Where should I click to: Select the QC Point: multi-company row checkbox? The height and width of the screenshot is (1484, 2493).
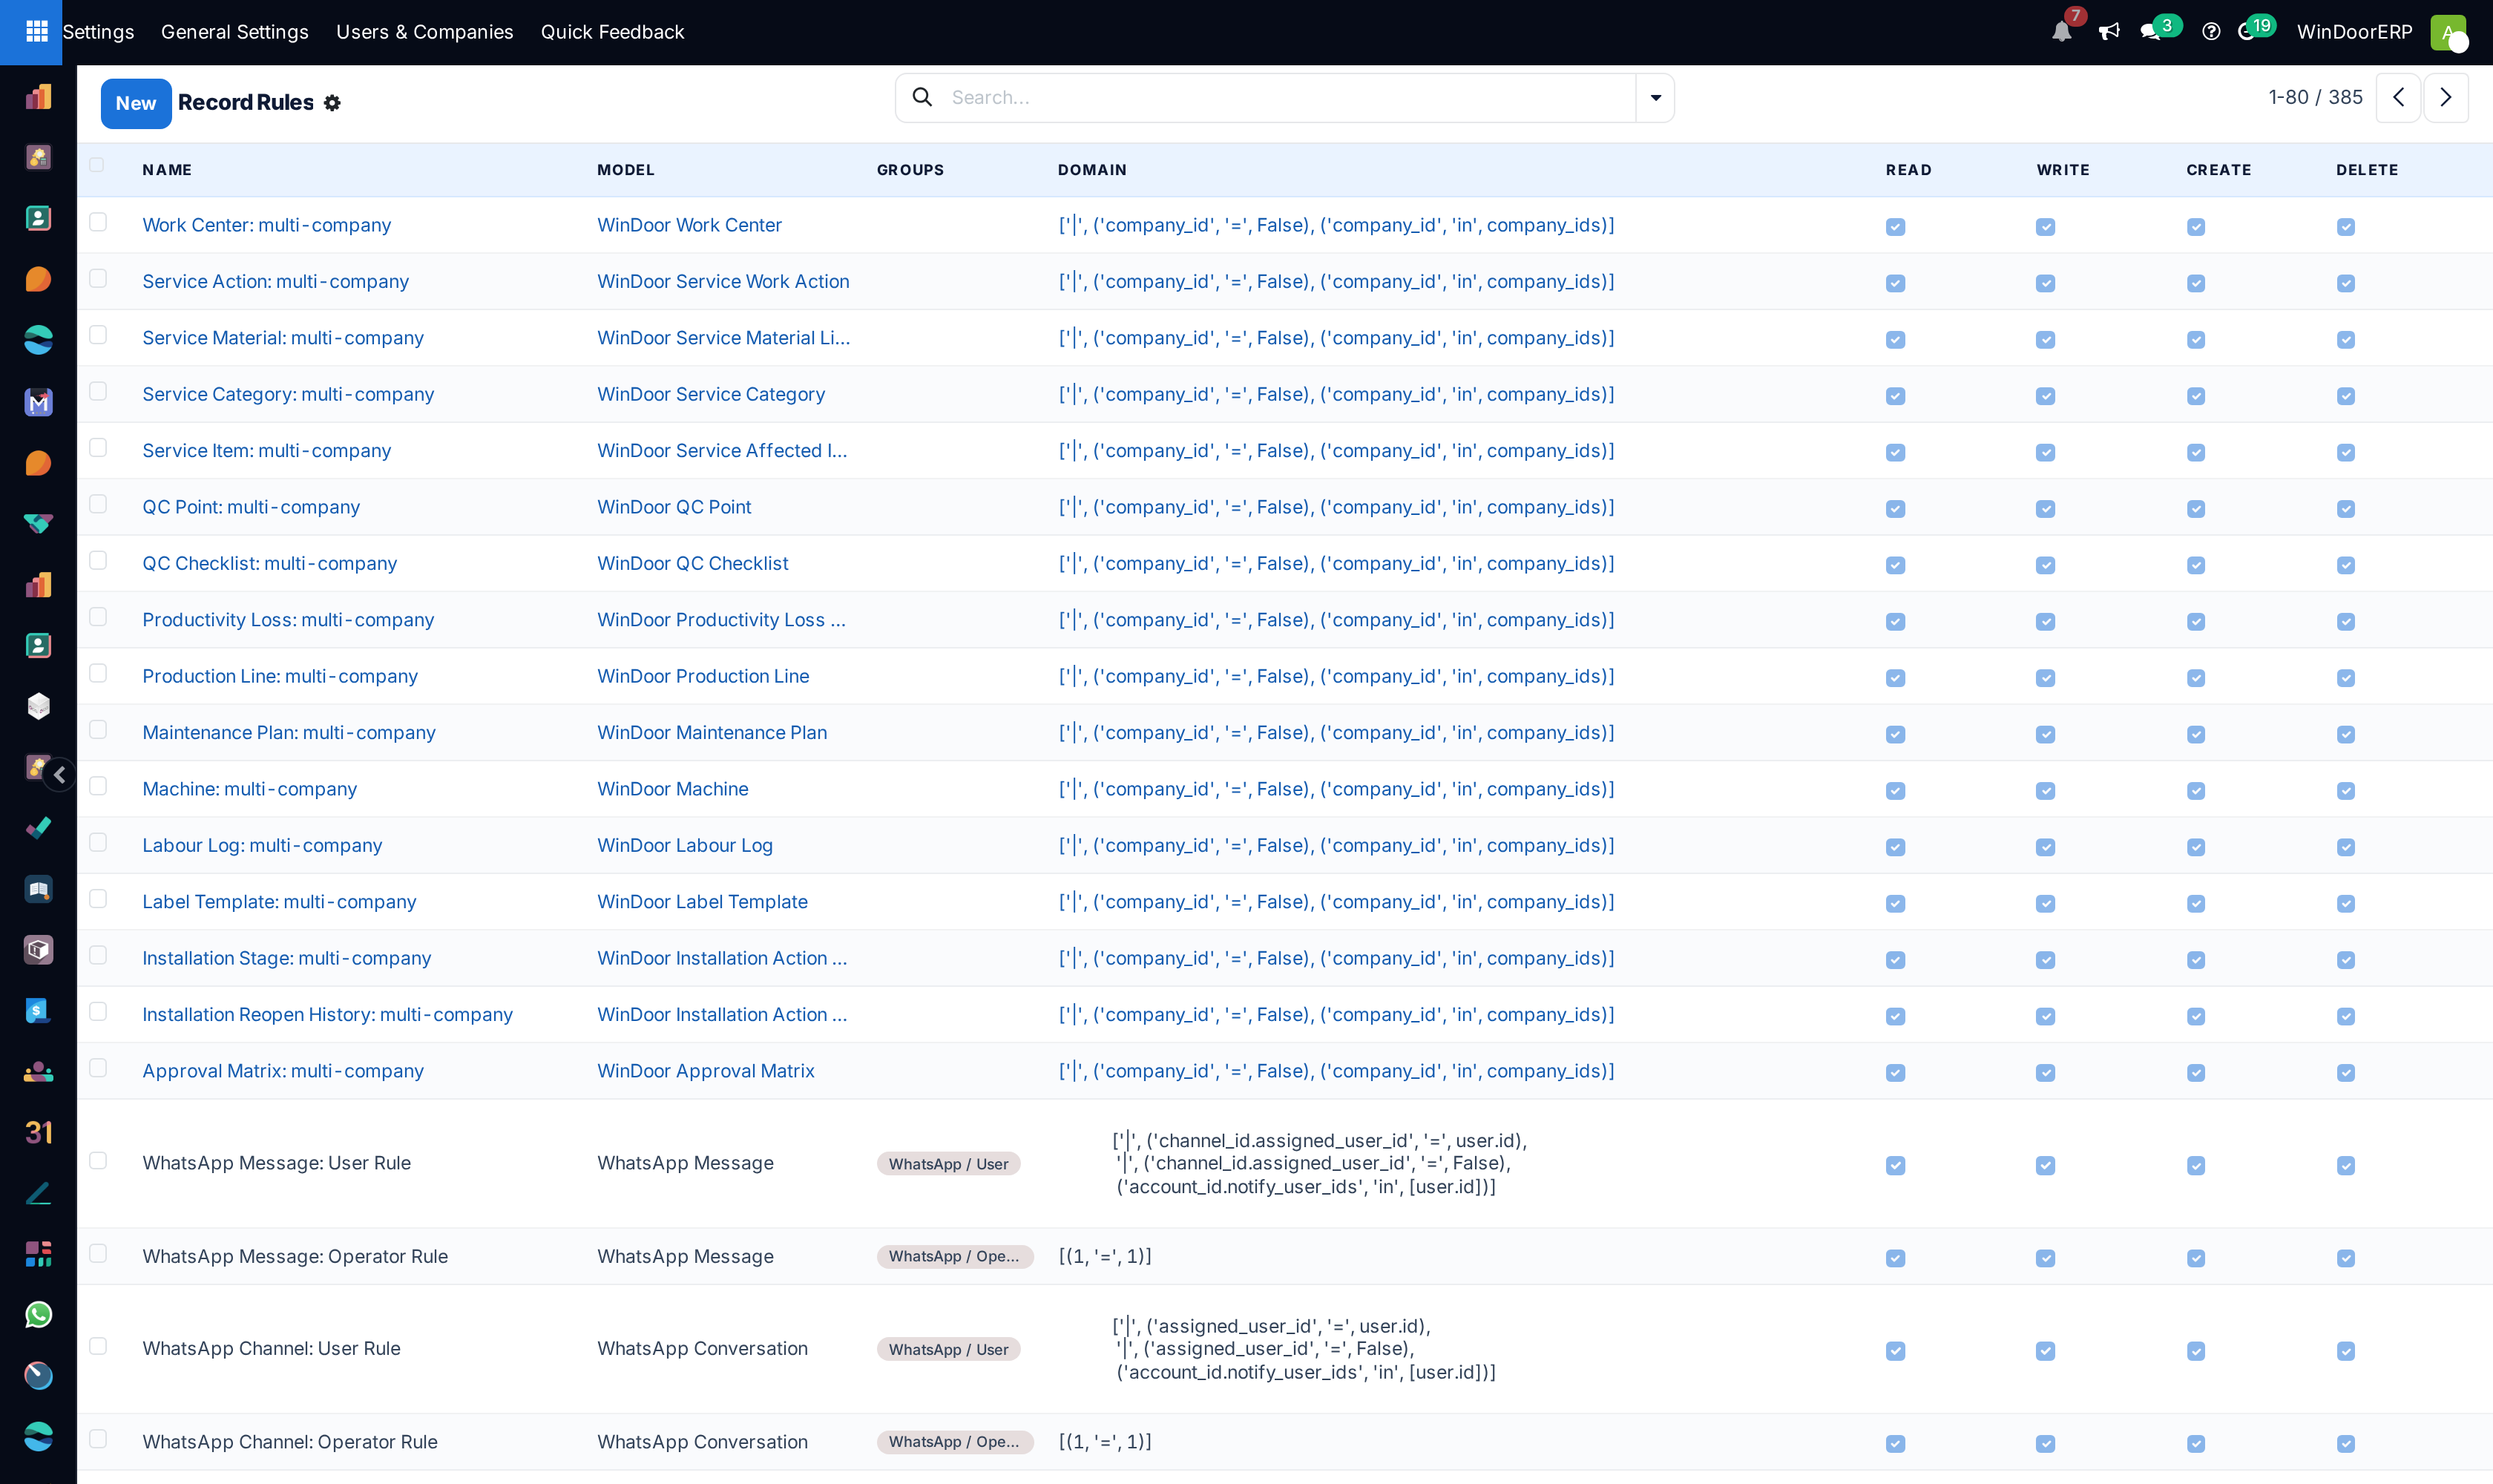click(97, 504)
